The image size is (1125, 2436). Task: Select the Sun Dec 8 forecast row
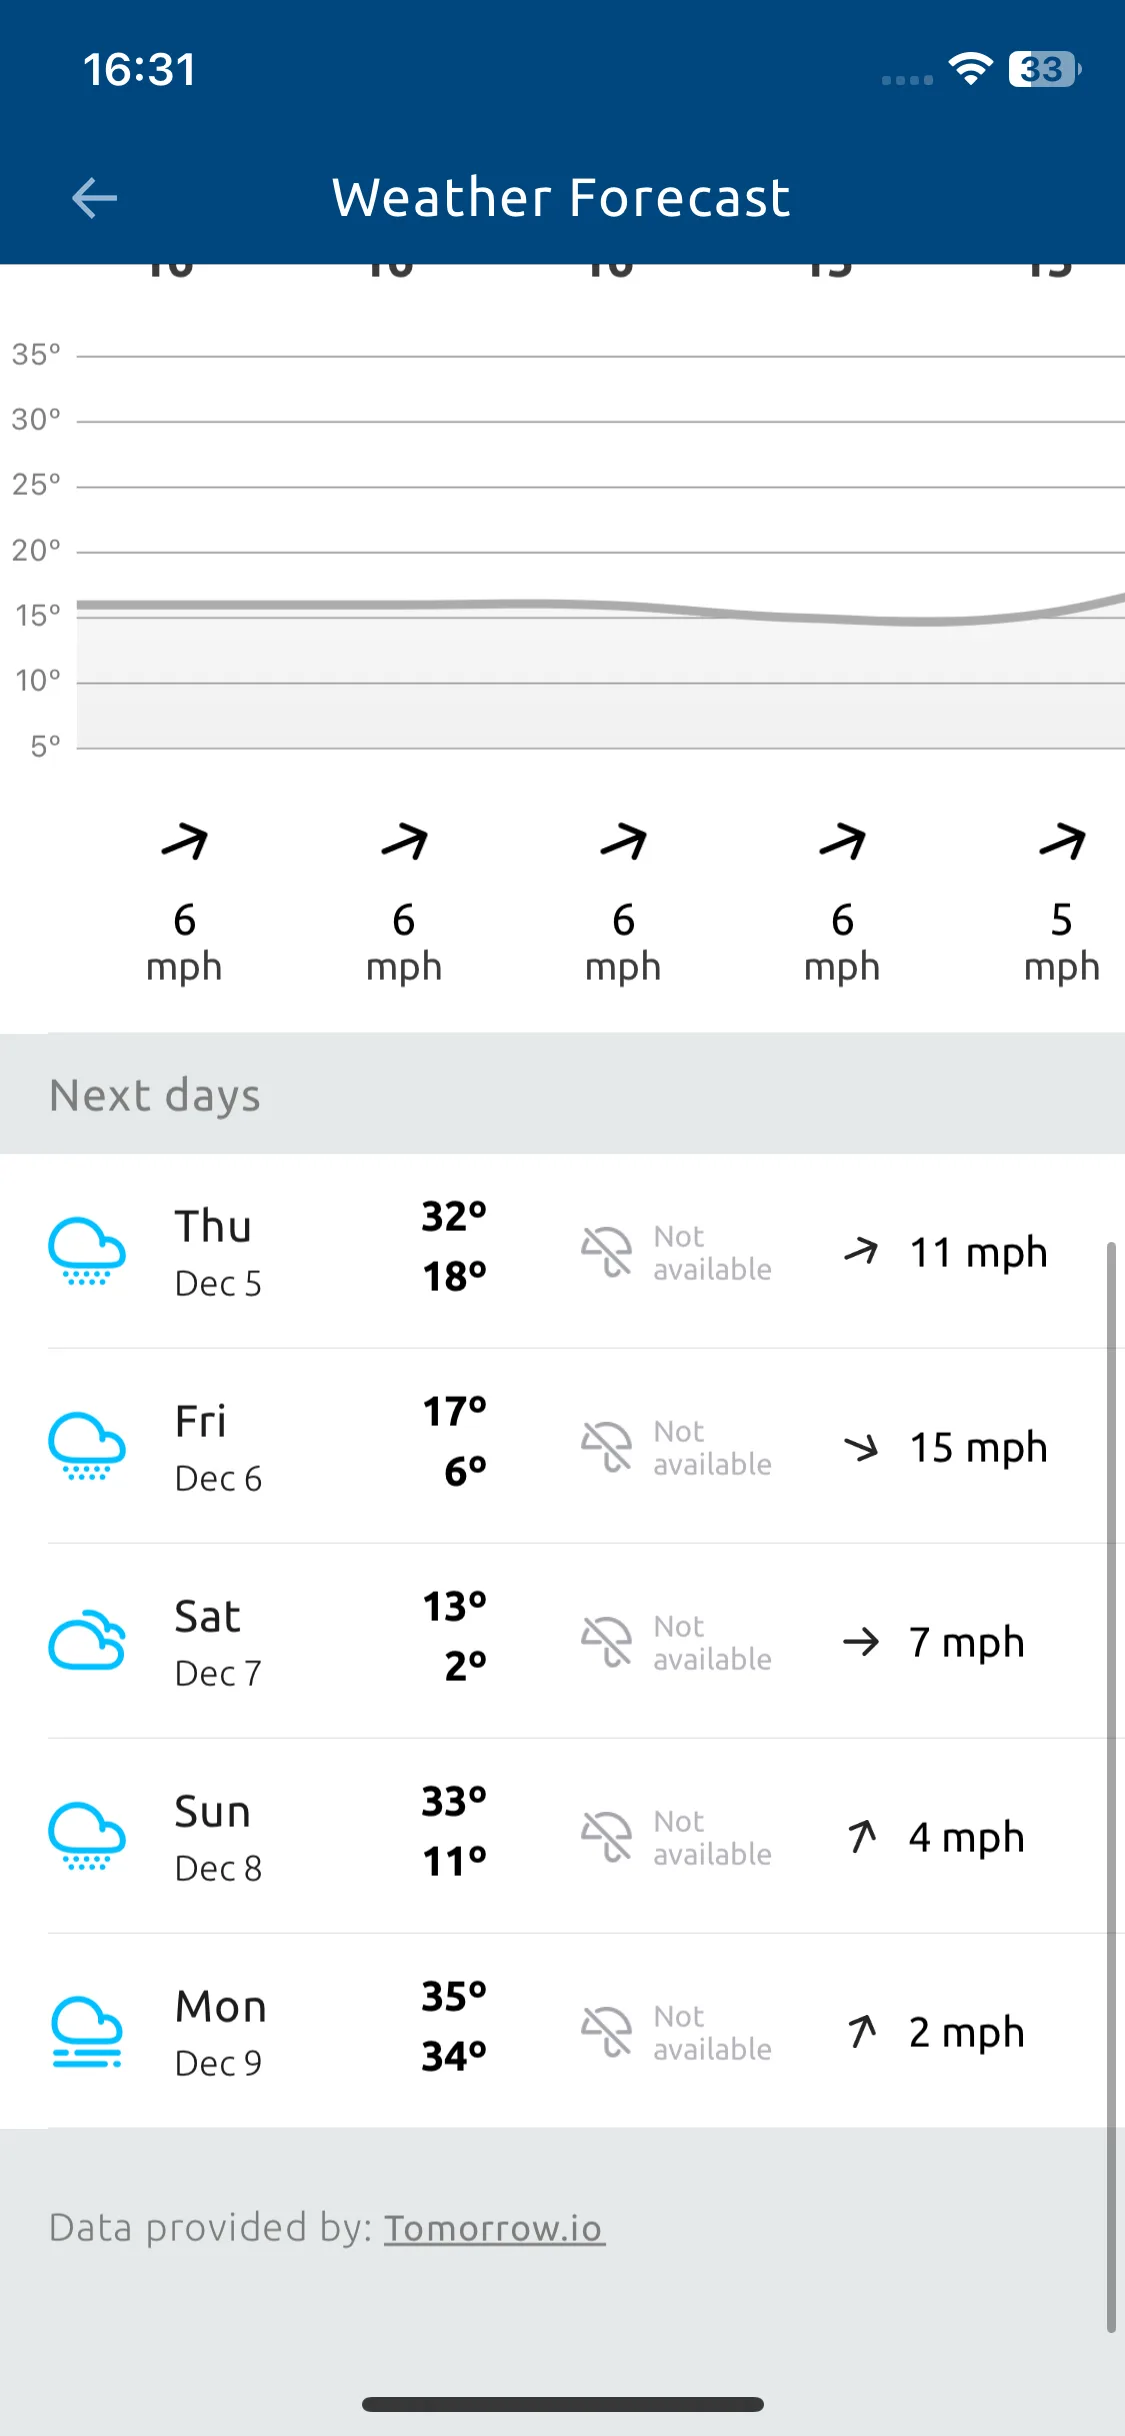562,1836
